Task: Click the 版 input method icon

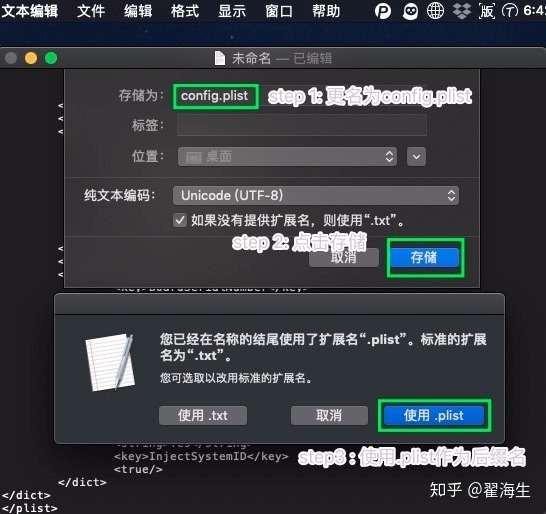Action: 487,11
